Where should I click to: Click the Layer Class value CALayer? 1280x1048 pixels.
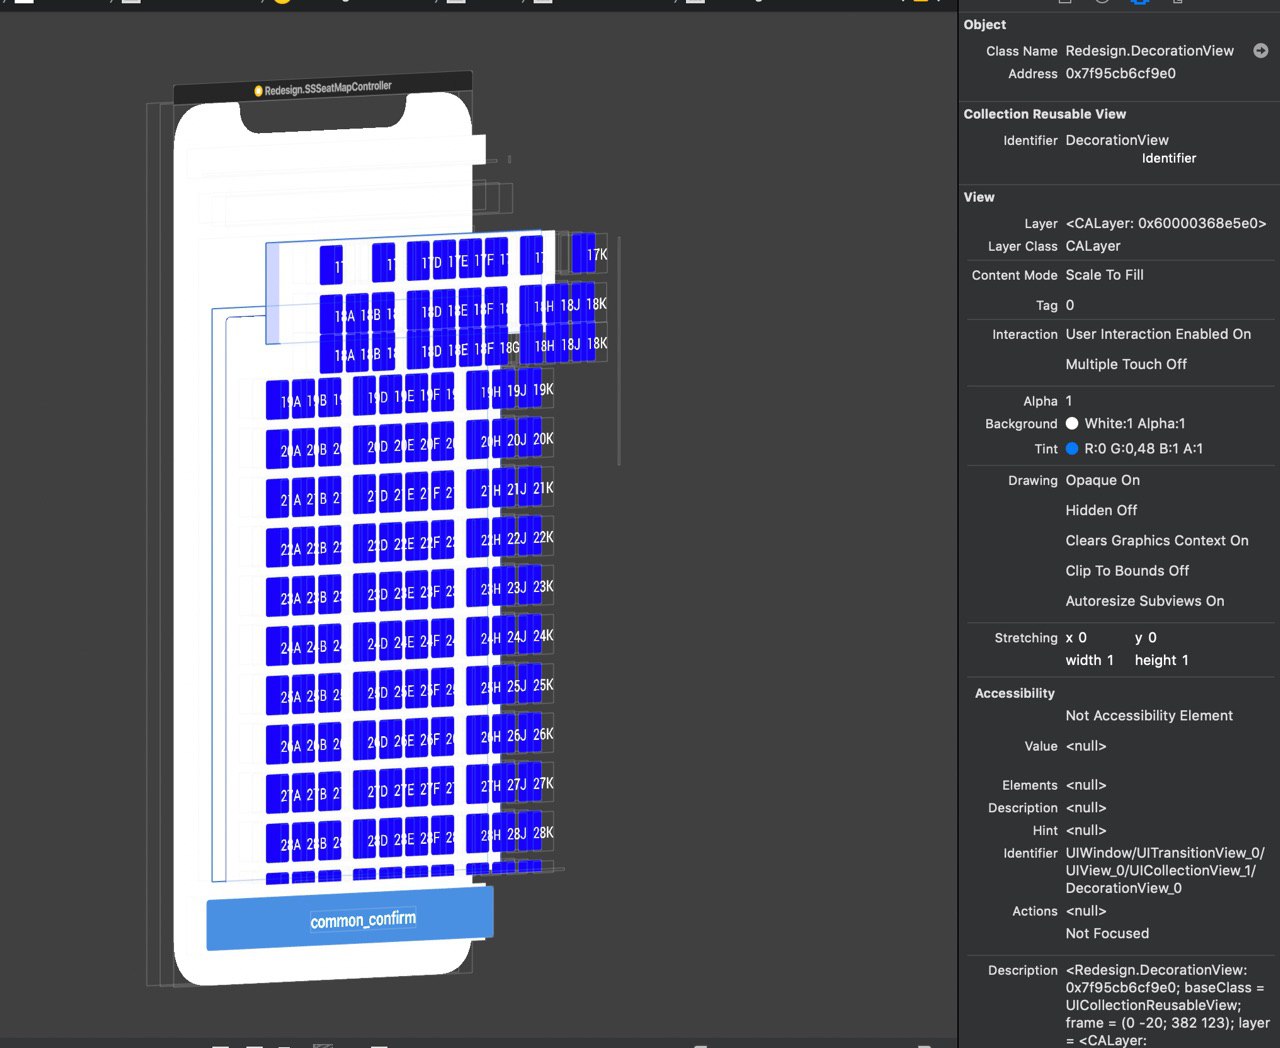1093,246
